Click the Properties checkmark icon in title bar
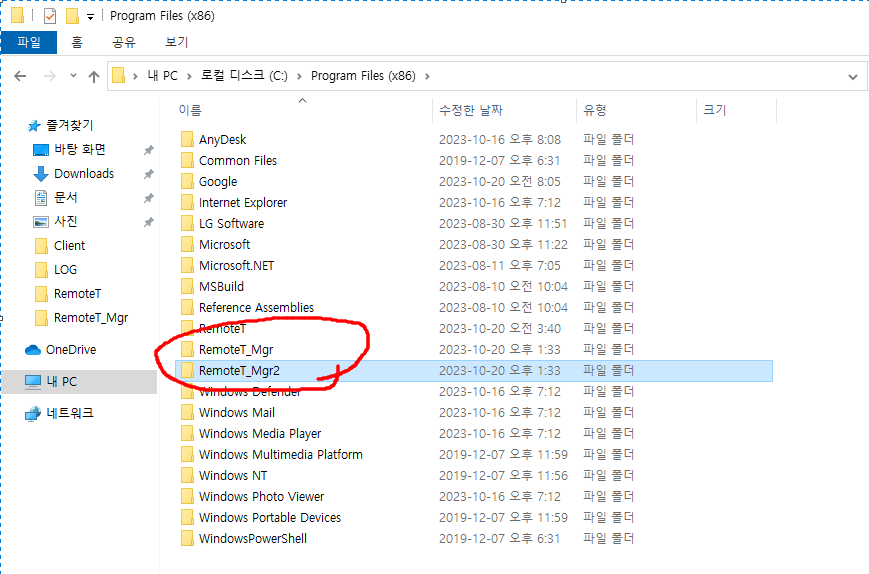Screen dimensions: 869x574 pyautogui.click(x=50, y=16)
